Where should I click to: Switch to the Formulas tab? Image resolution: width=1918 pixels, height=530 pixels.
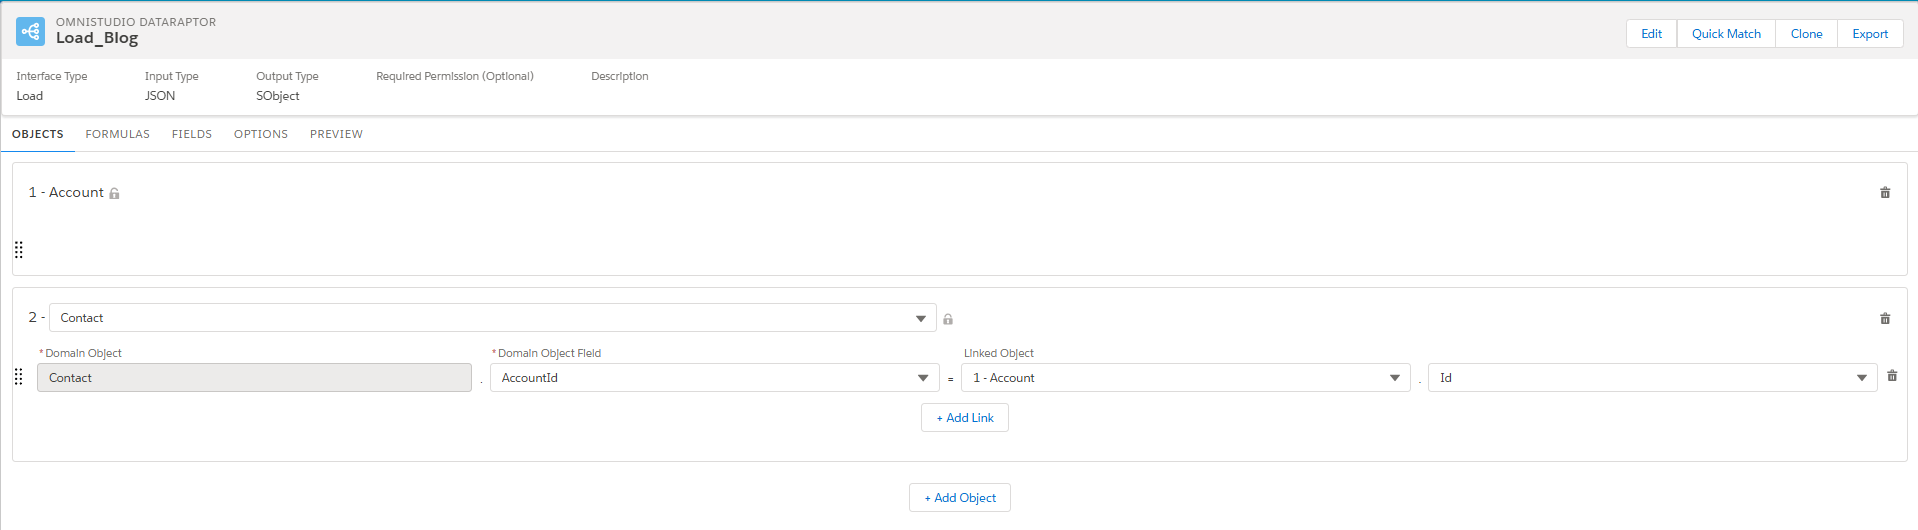(118, 134)
